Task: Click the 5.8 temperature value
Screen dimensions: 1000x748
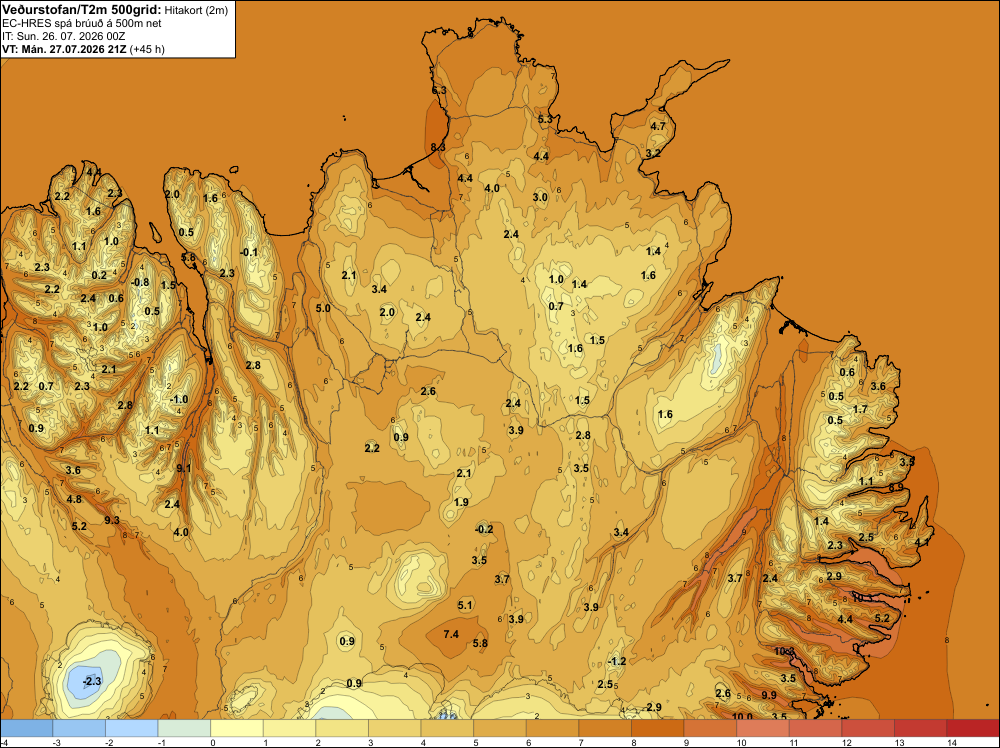Action: [480, 643]
